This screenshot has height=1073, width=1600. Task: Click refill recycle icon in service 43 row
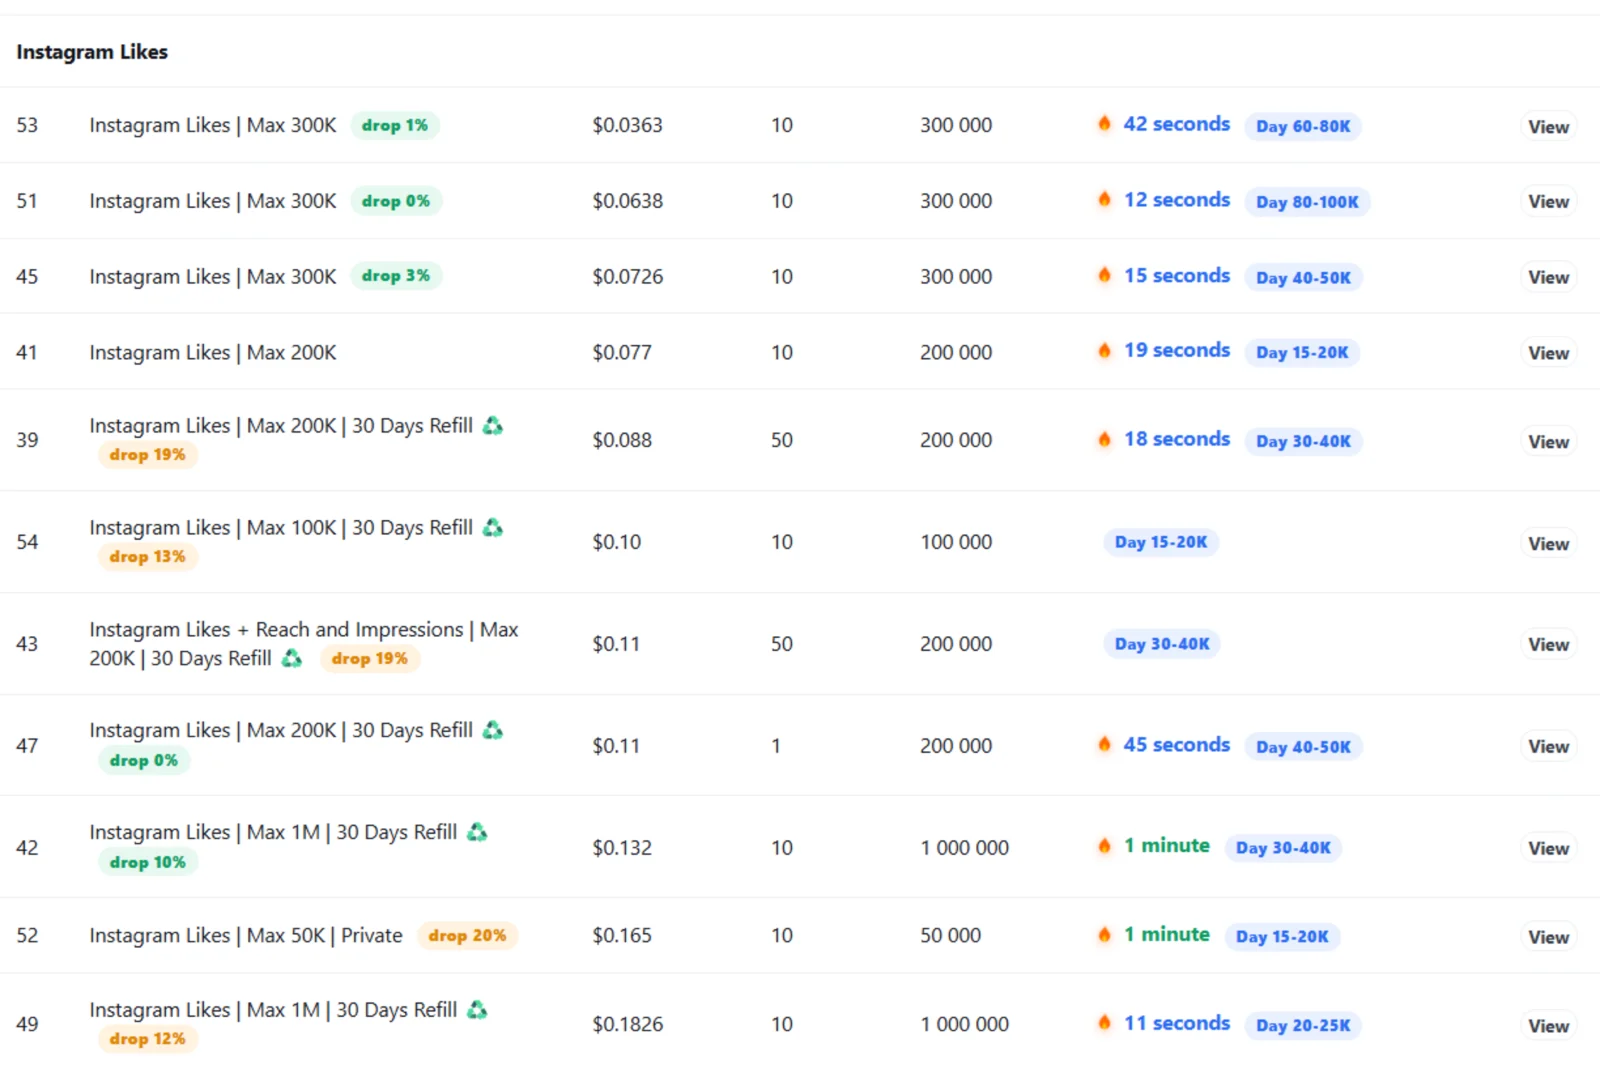point(292,658)
